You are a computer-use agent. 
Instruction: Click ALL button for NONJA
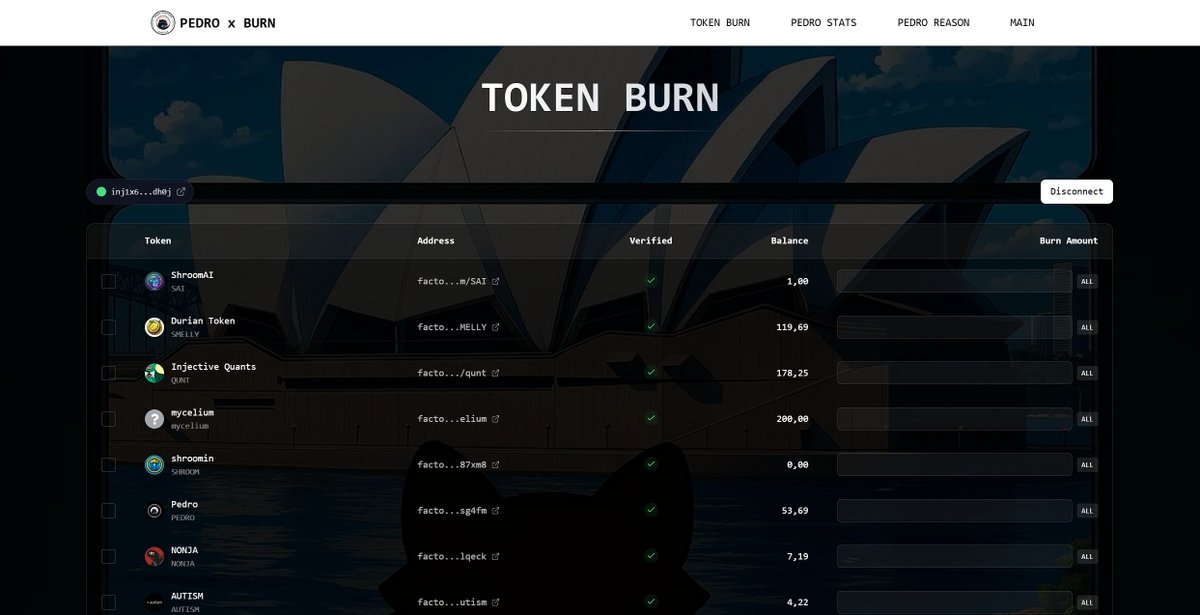coord(1087,557)
